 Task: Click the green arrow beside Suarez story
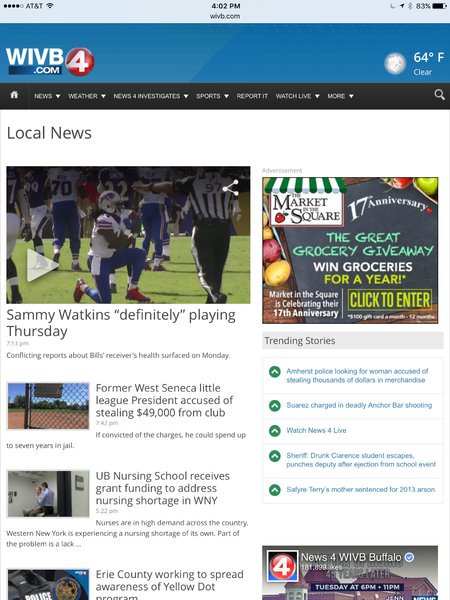274,406
